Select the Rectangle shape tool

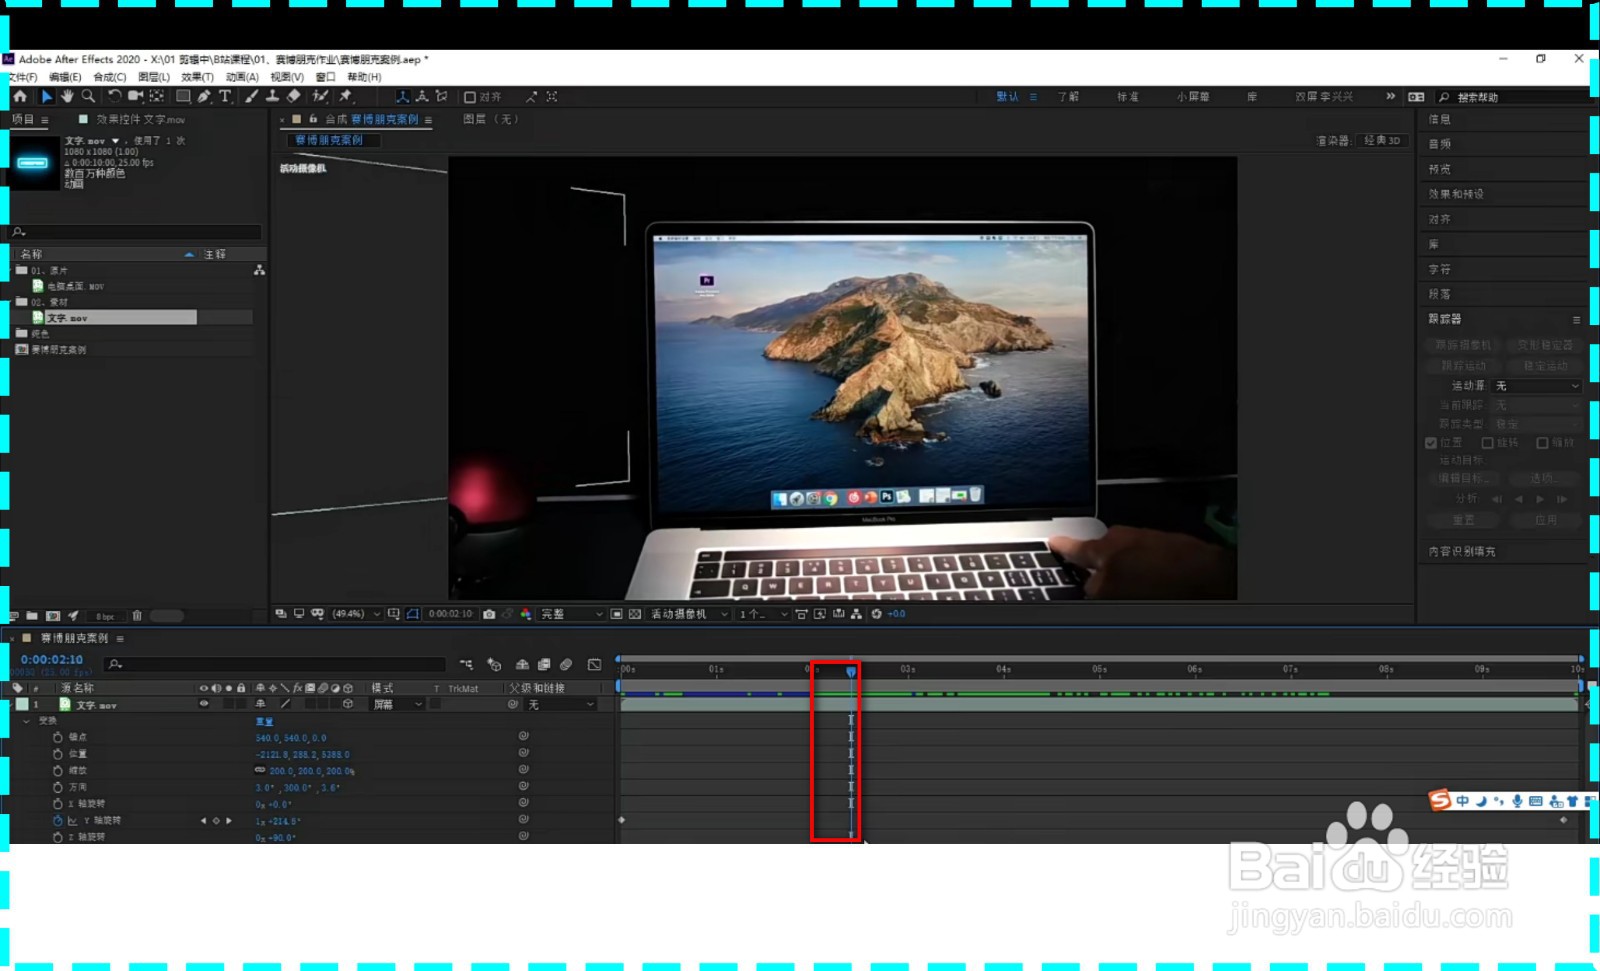[183, 96]
